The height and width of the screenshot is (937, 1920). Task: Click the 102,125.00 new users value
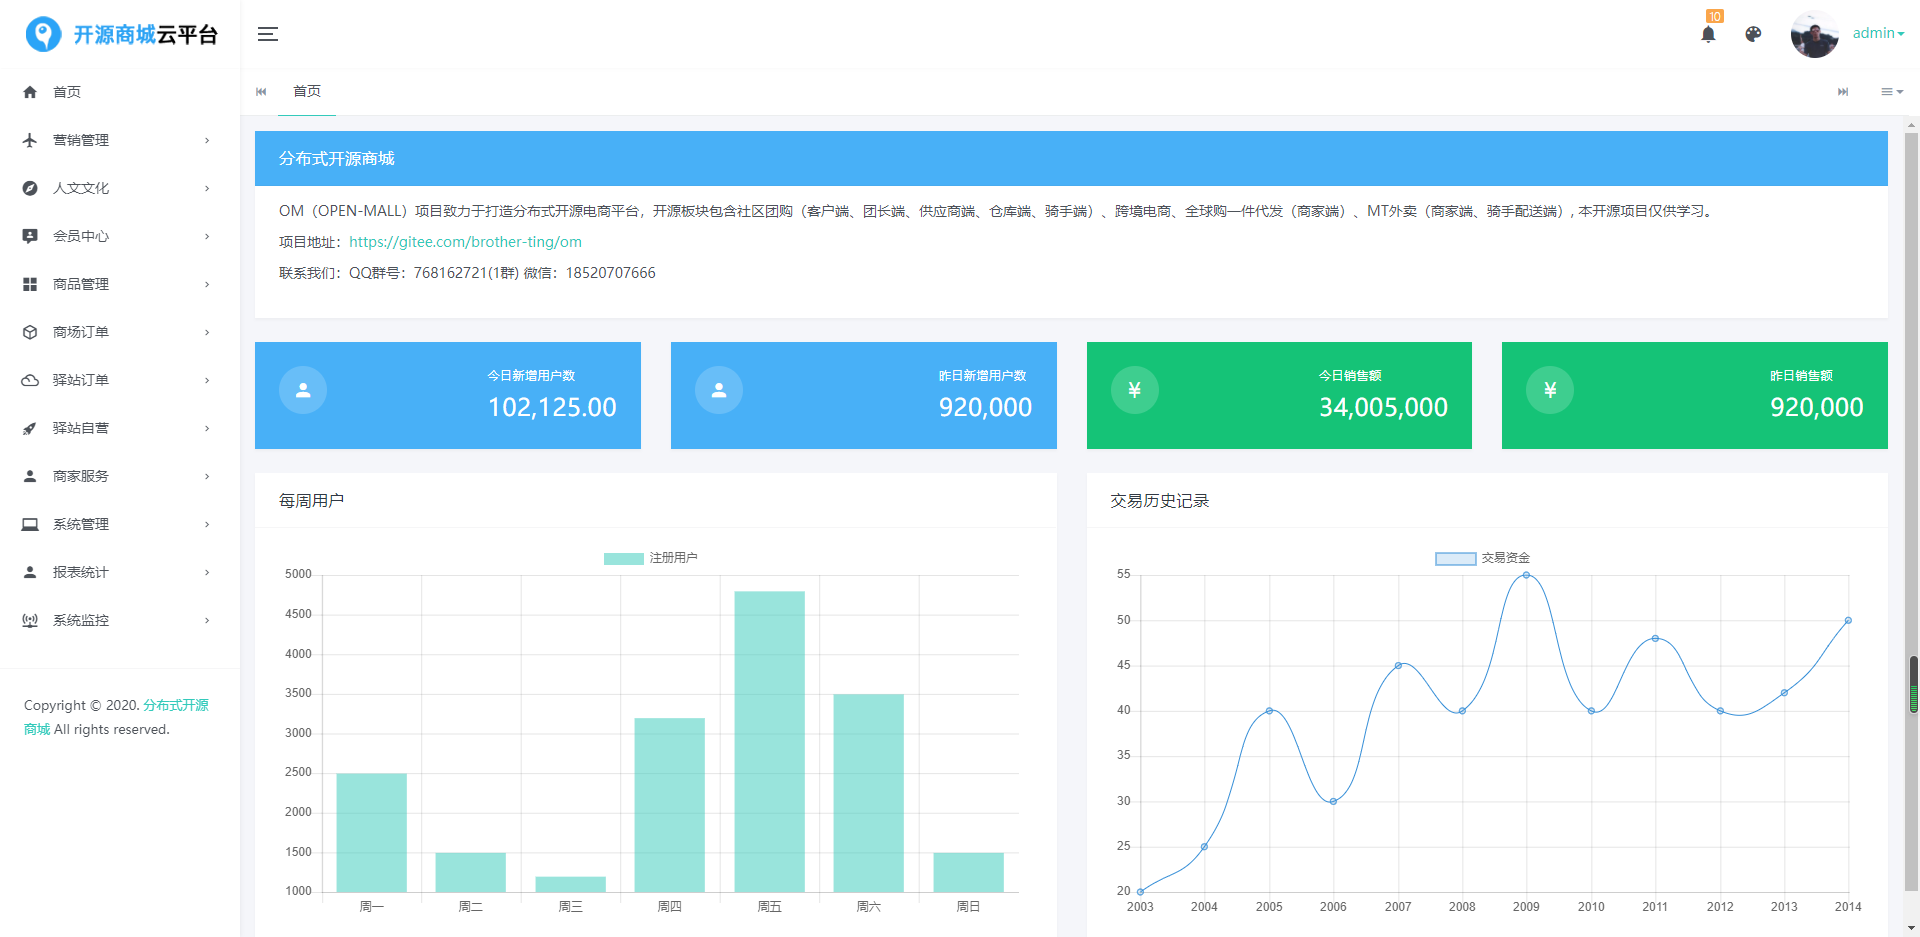[552, 407]
